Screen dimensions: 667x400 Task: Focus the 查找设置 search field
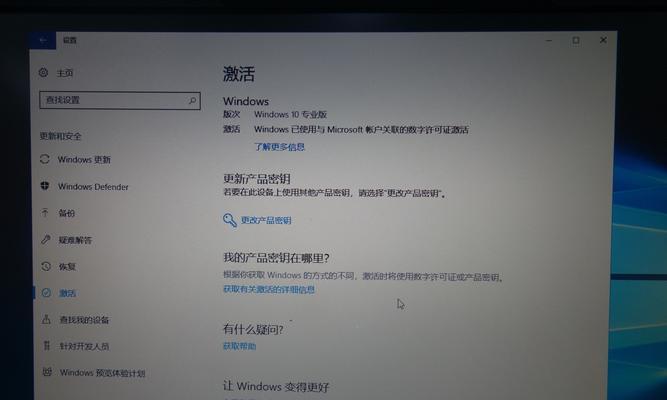(120, 100)
